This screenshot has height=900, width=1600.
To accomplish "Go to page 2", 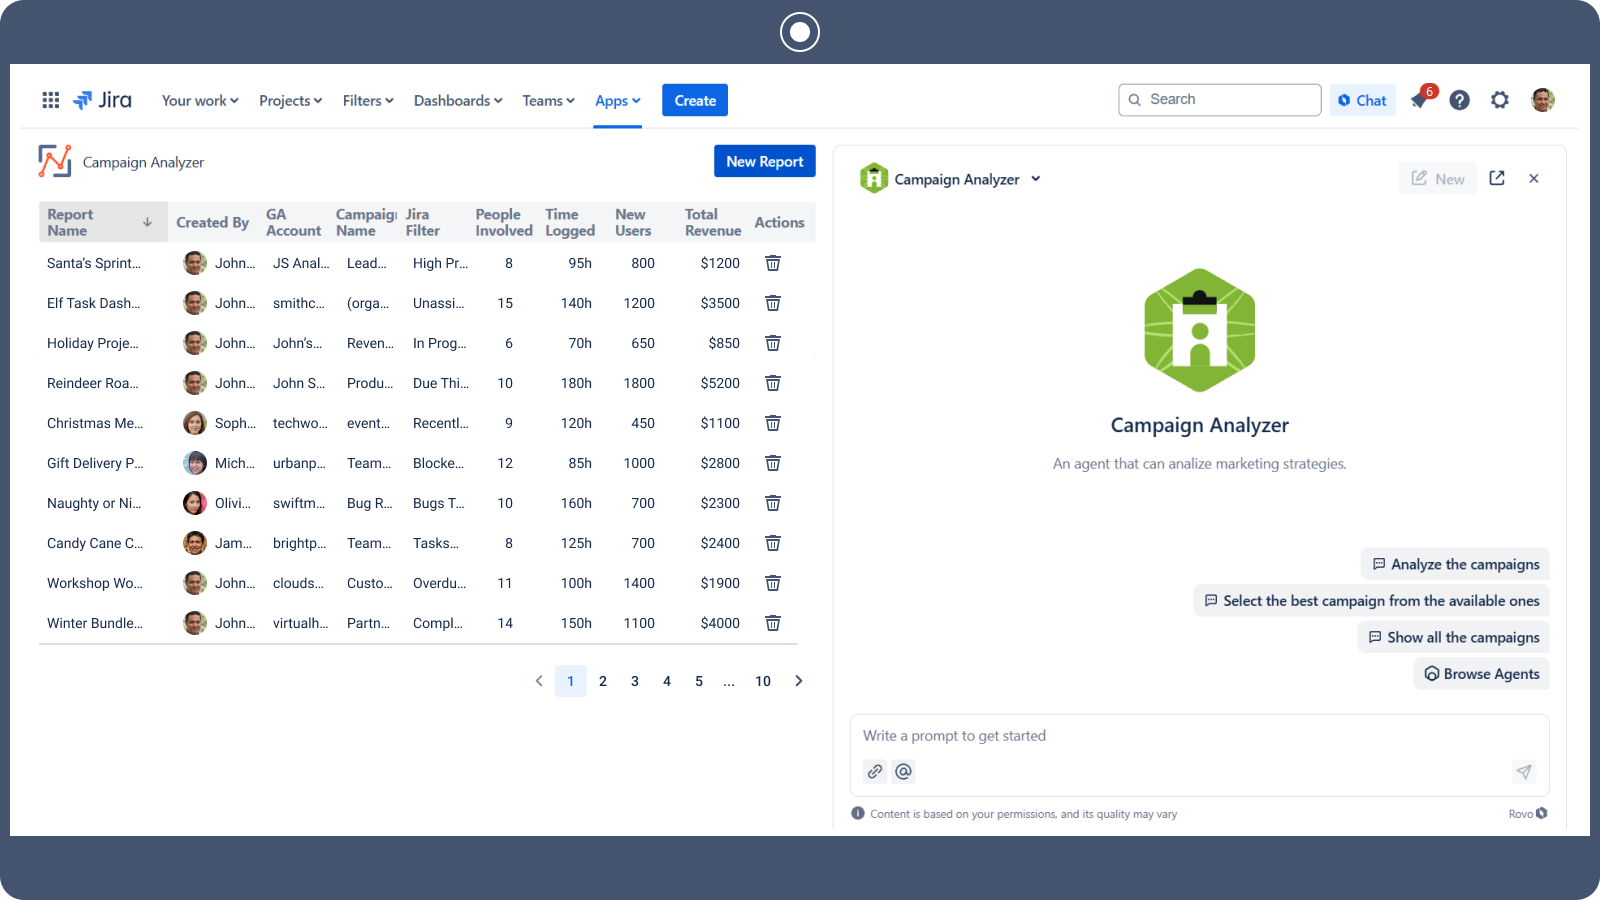I will tap(603, 681).
